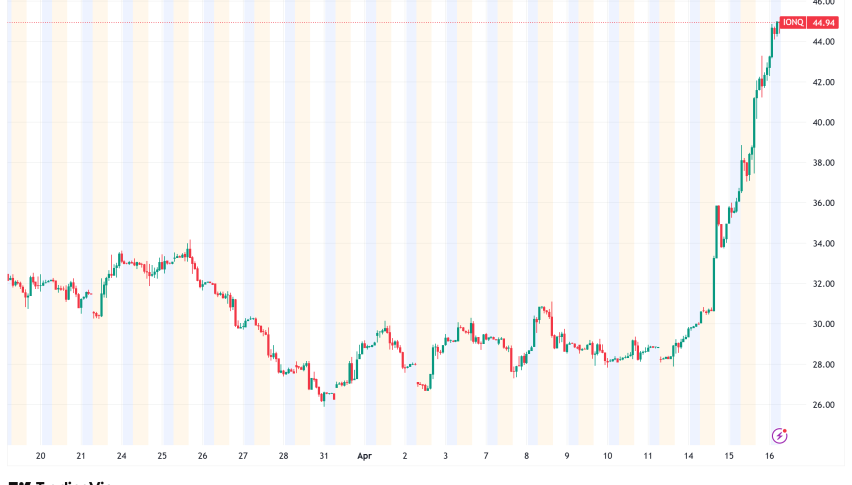Click the Apr month label on time axis
852x485 pixels.
coord(364,455)
